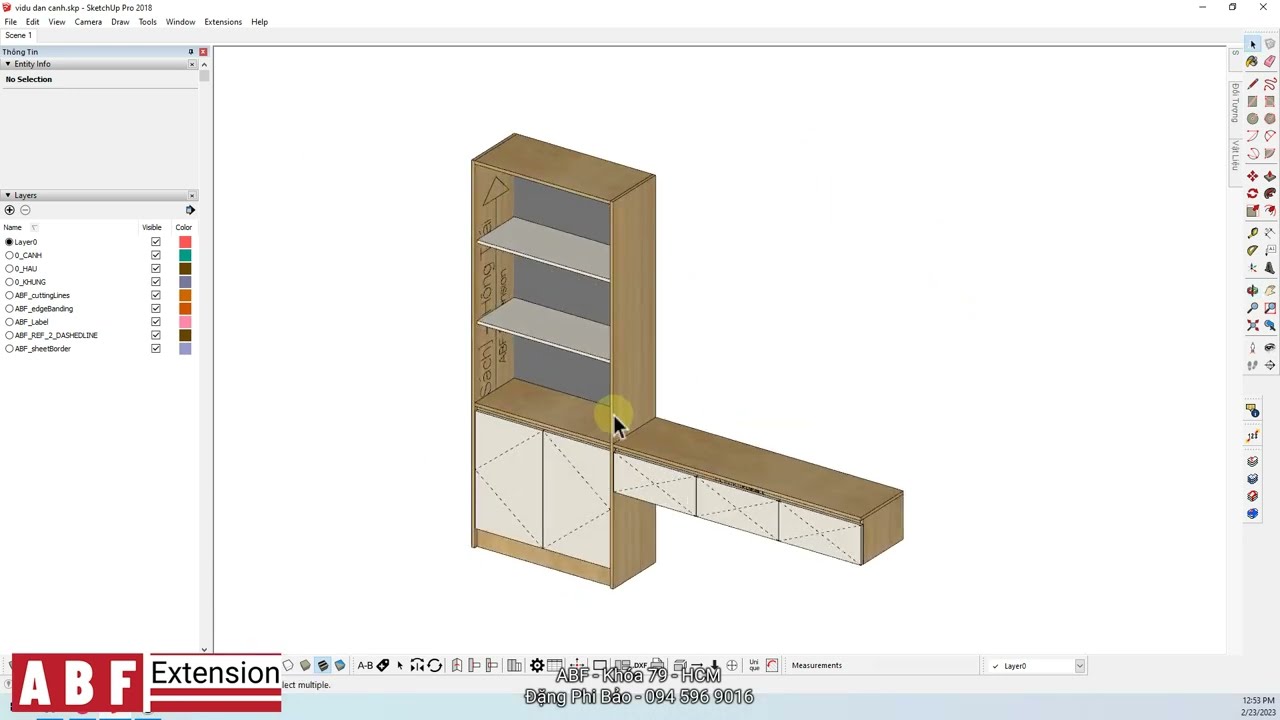Select the Rectangle drawing tool

(1253, 101)
